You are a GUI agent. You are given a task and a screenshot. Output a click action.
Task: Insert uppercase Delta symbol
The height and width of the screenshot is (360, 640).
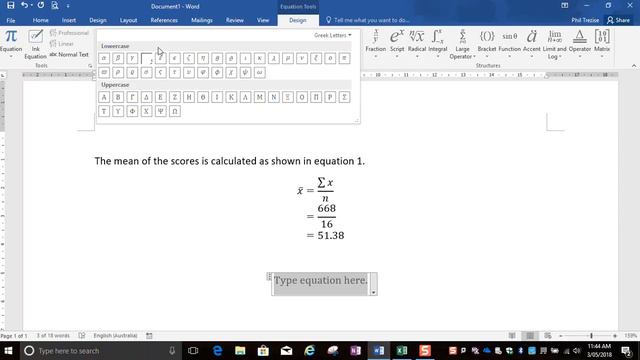pyautogui.click(x=146, y=97)
